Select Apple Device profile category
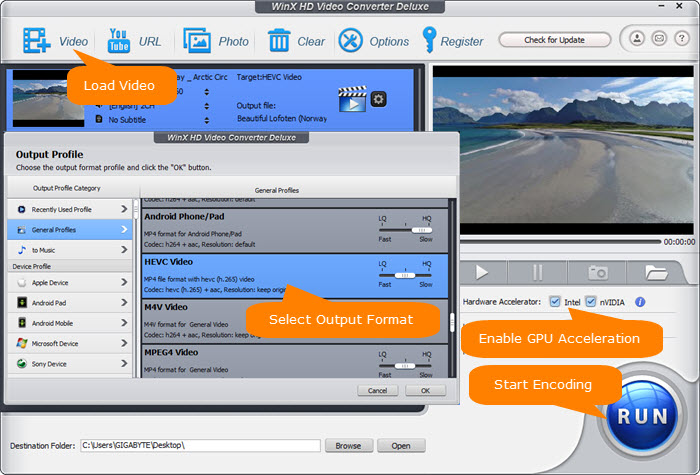The width and height of the screenshot is (700, 475). point(70,283)
